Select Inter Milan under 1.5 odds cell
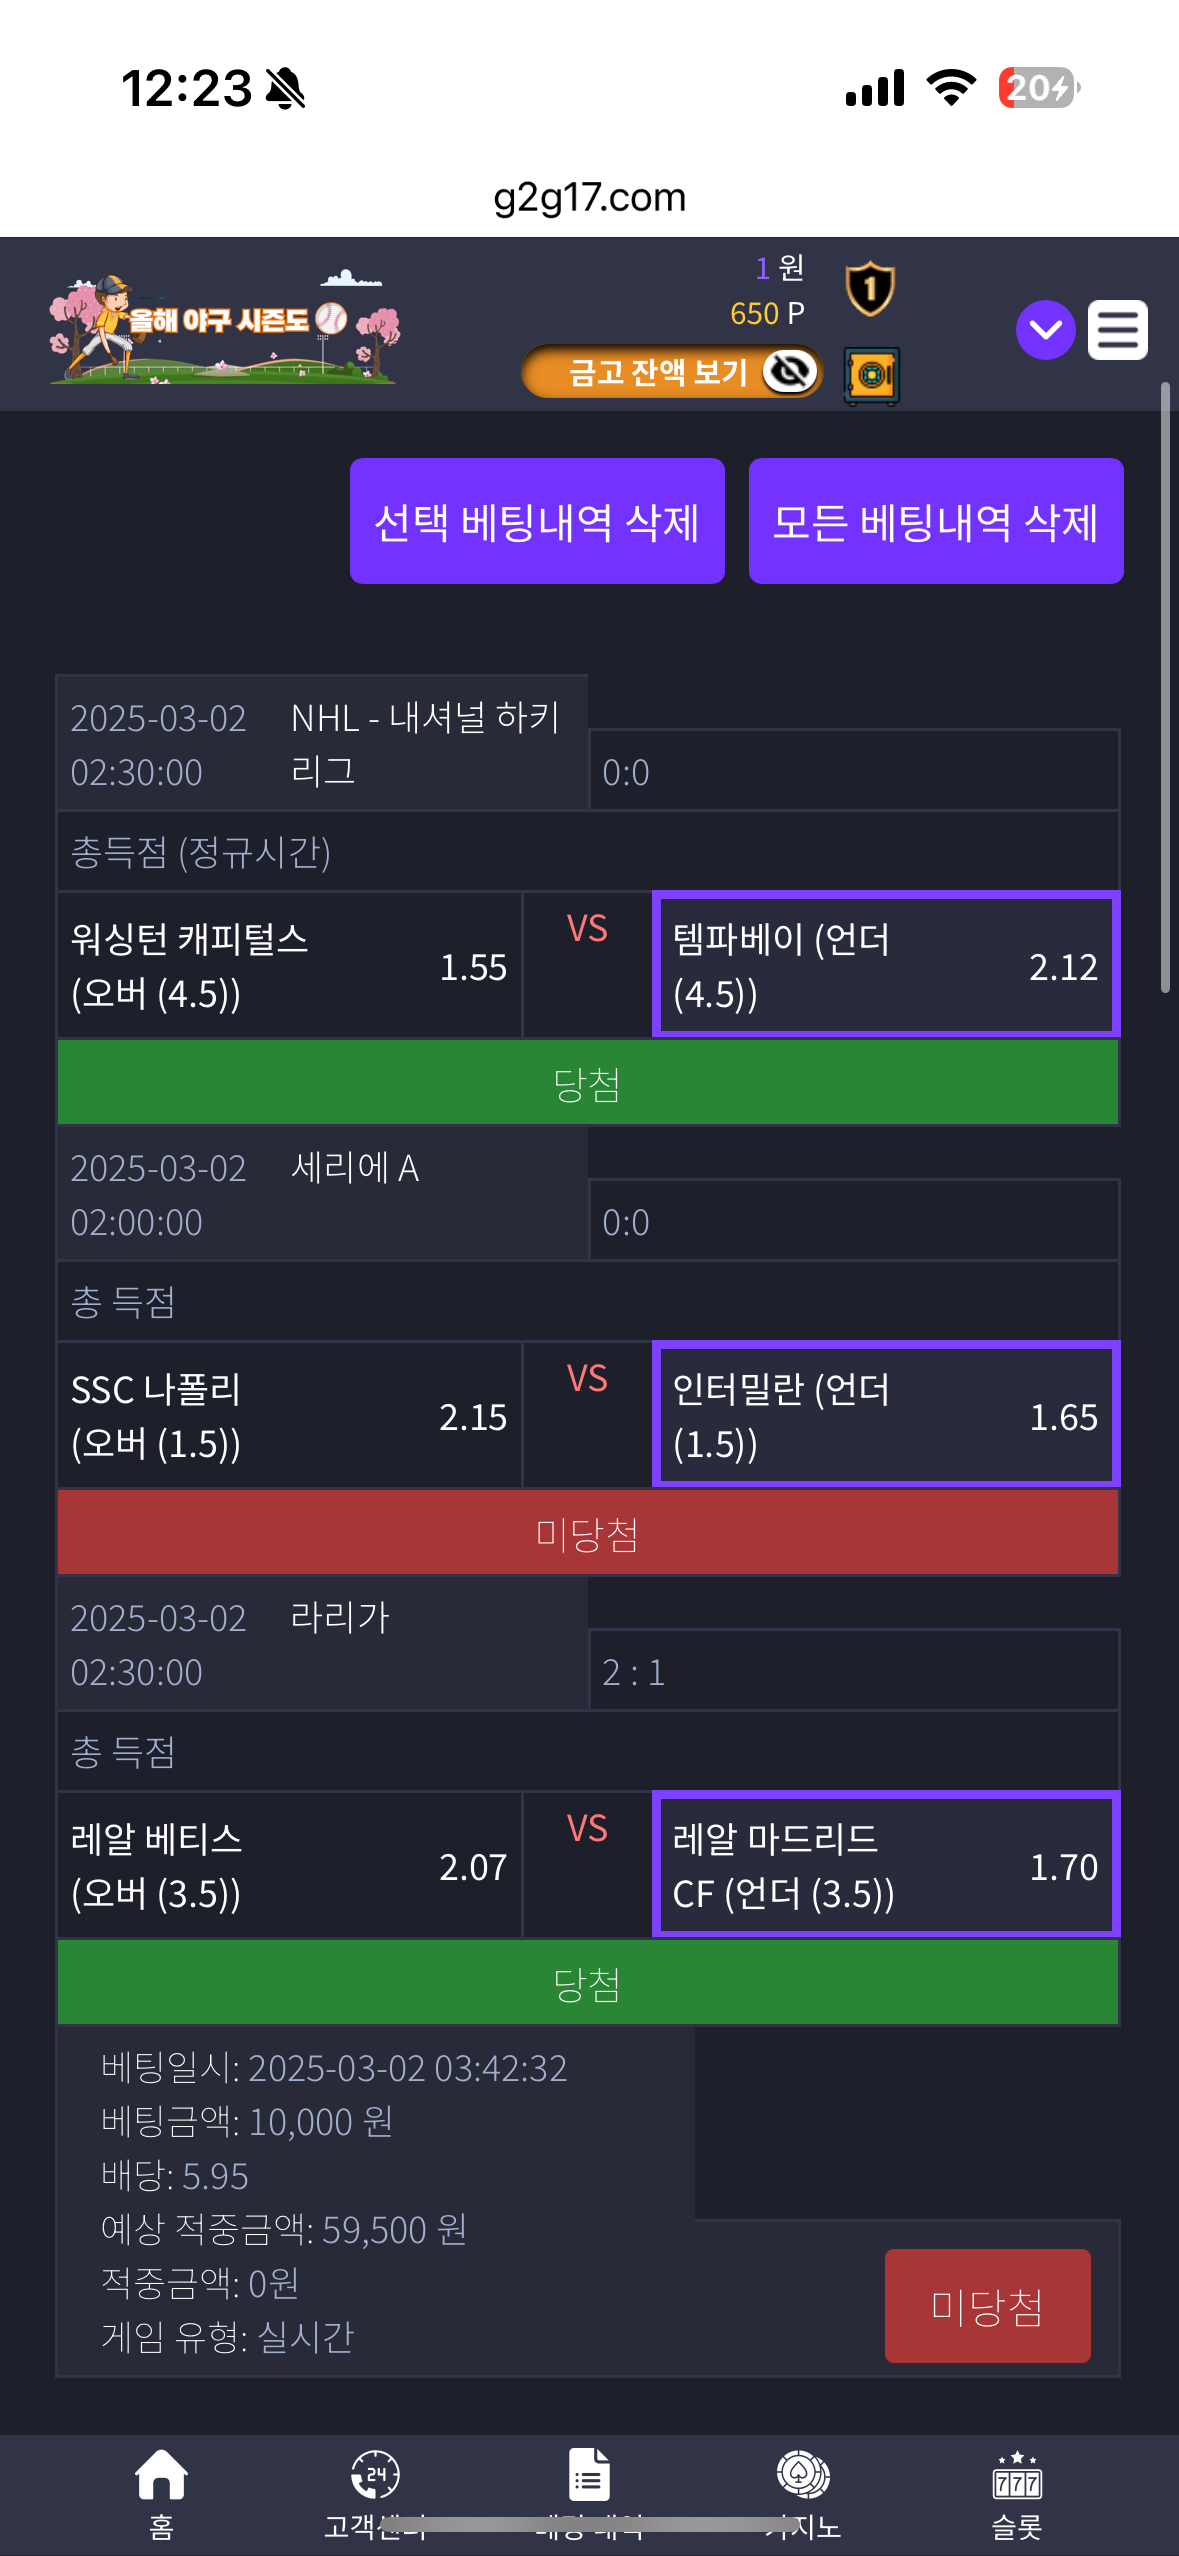Screen dimensions: 1179x2556 (885, 1415)
